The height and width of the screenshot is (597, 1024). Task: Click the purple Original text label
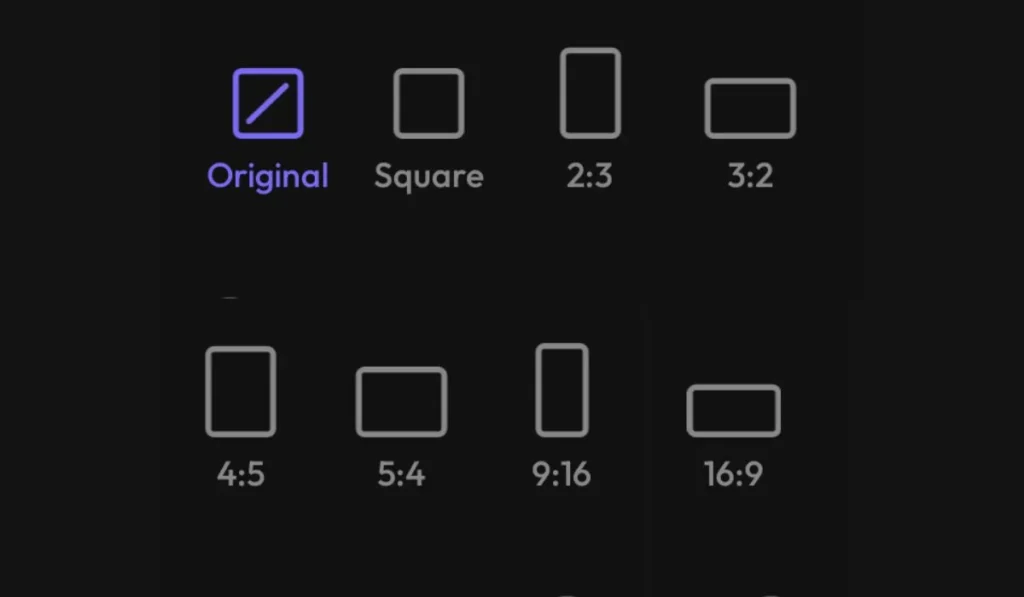click(268, 176)
